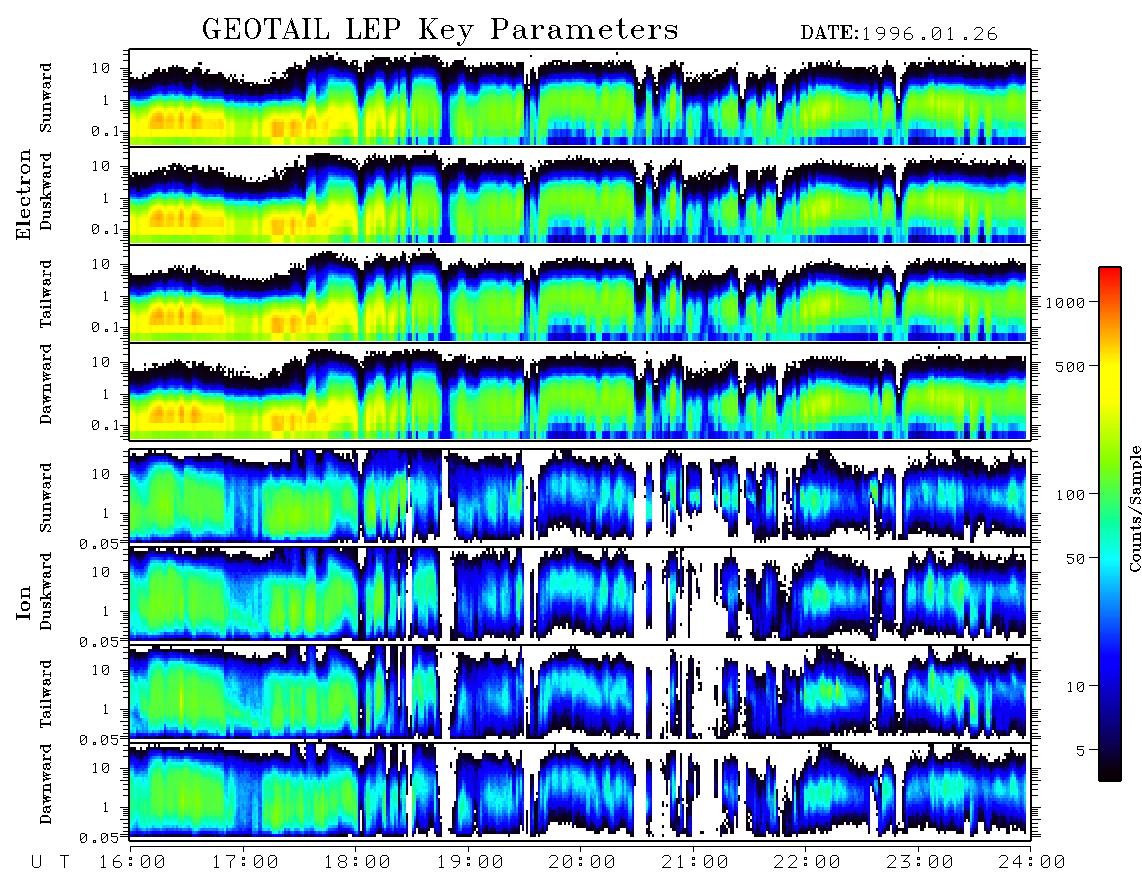Open the ion Duskward spectrogram panel
The height and width of the screenshot is (880, 1142).
[580, 594]
